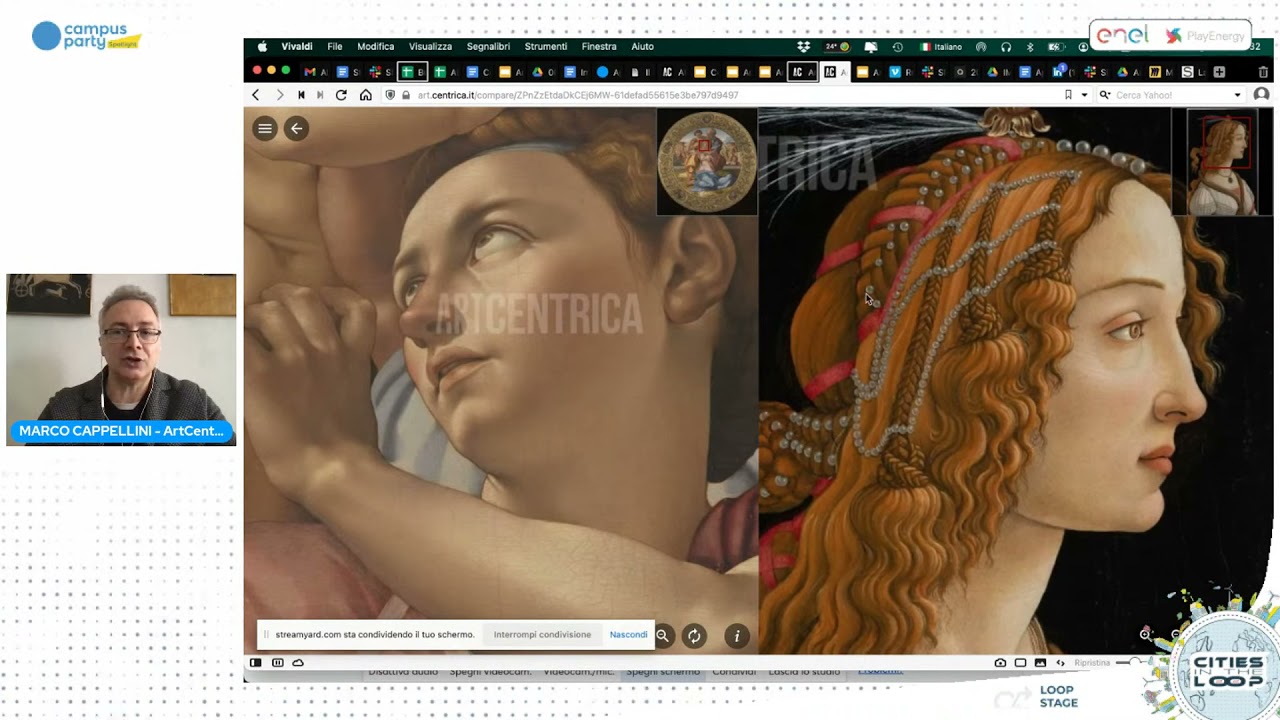1280x720 pixels.
Task: Open the tracker blocker shield icon
Action: point(390,95)
